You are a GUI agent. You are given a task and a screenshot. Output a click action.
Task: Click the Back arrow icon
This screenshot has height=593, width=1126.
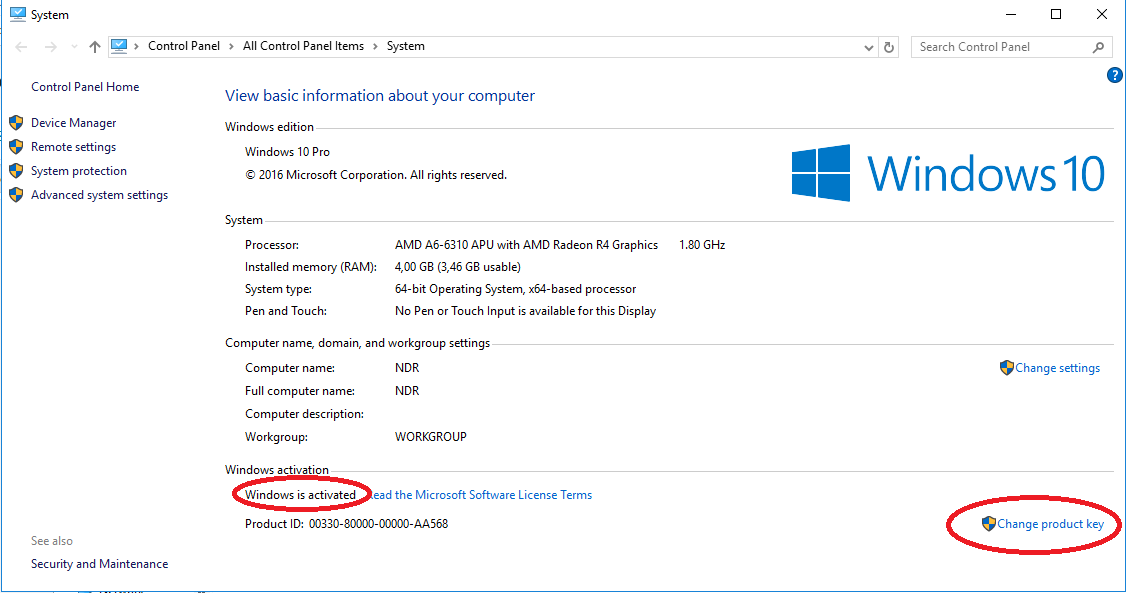pos(20,46)
